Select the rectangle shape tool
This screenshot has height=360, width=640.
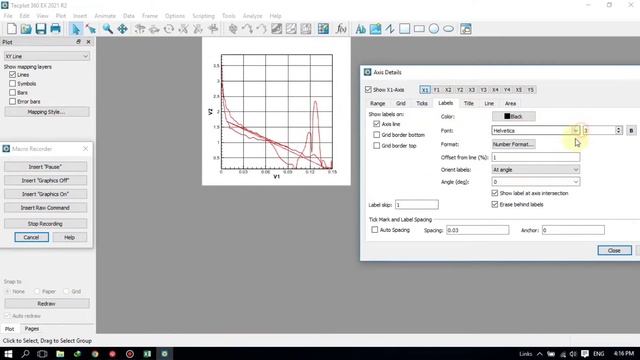419,29
